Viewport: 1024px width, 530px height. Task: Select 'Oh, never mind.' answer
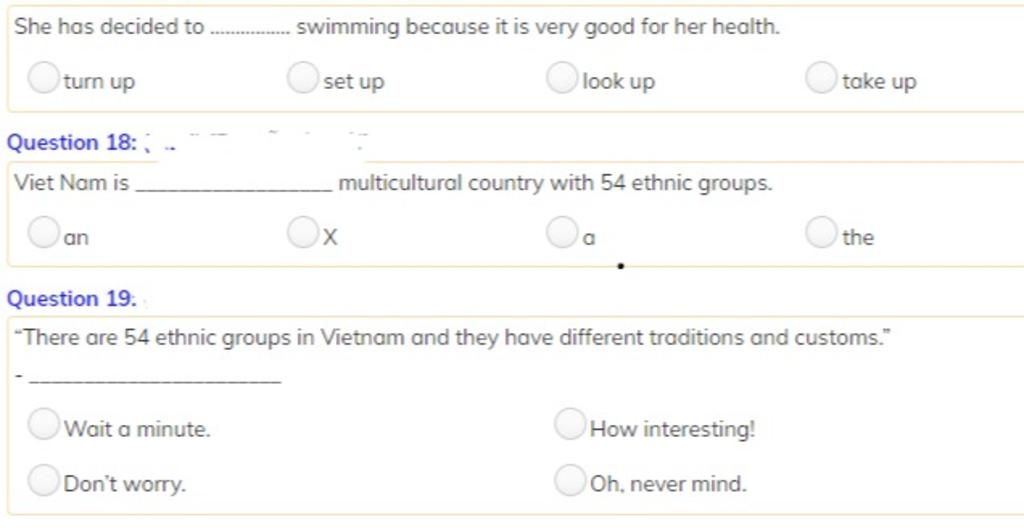tap(569, 480)
